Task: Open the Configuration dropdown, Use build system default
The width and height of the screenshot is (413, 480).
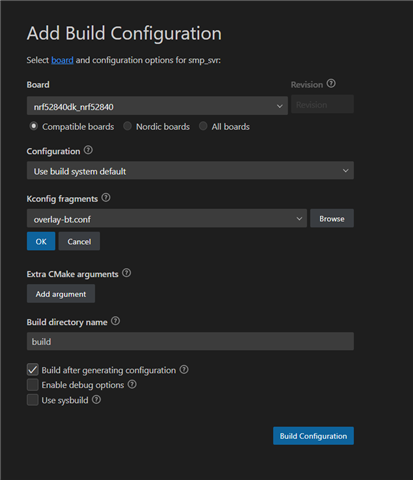Action: point(190,171)
